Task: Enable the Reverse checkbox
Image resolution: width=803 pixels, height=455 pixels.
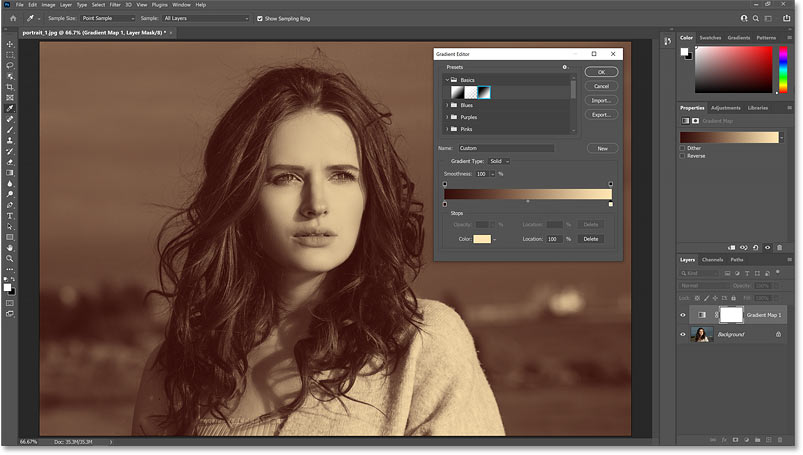Action: (x=682, y=156)
